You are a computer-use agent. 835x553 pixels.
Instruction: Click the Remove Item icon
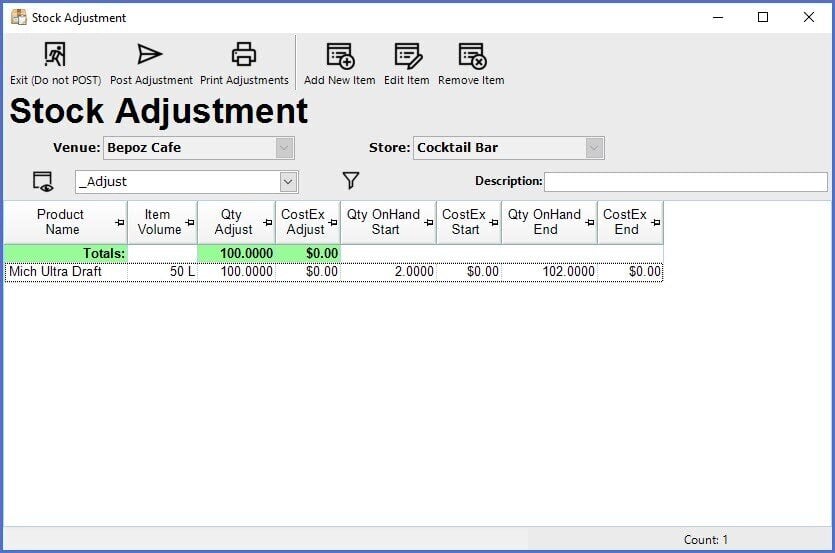coord(471,56)
